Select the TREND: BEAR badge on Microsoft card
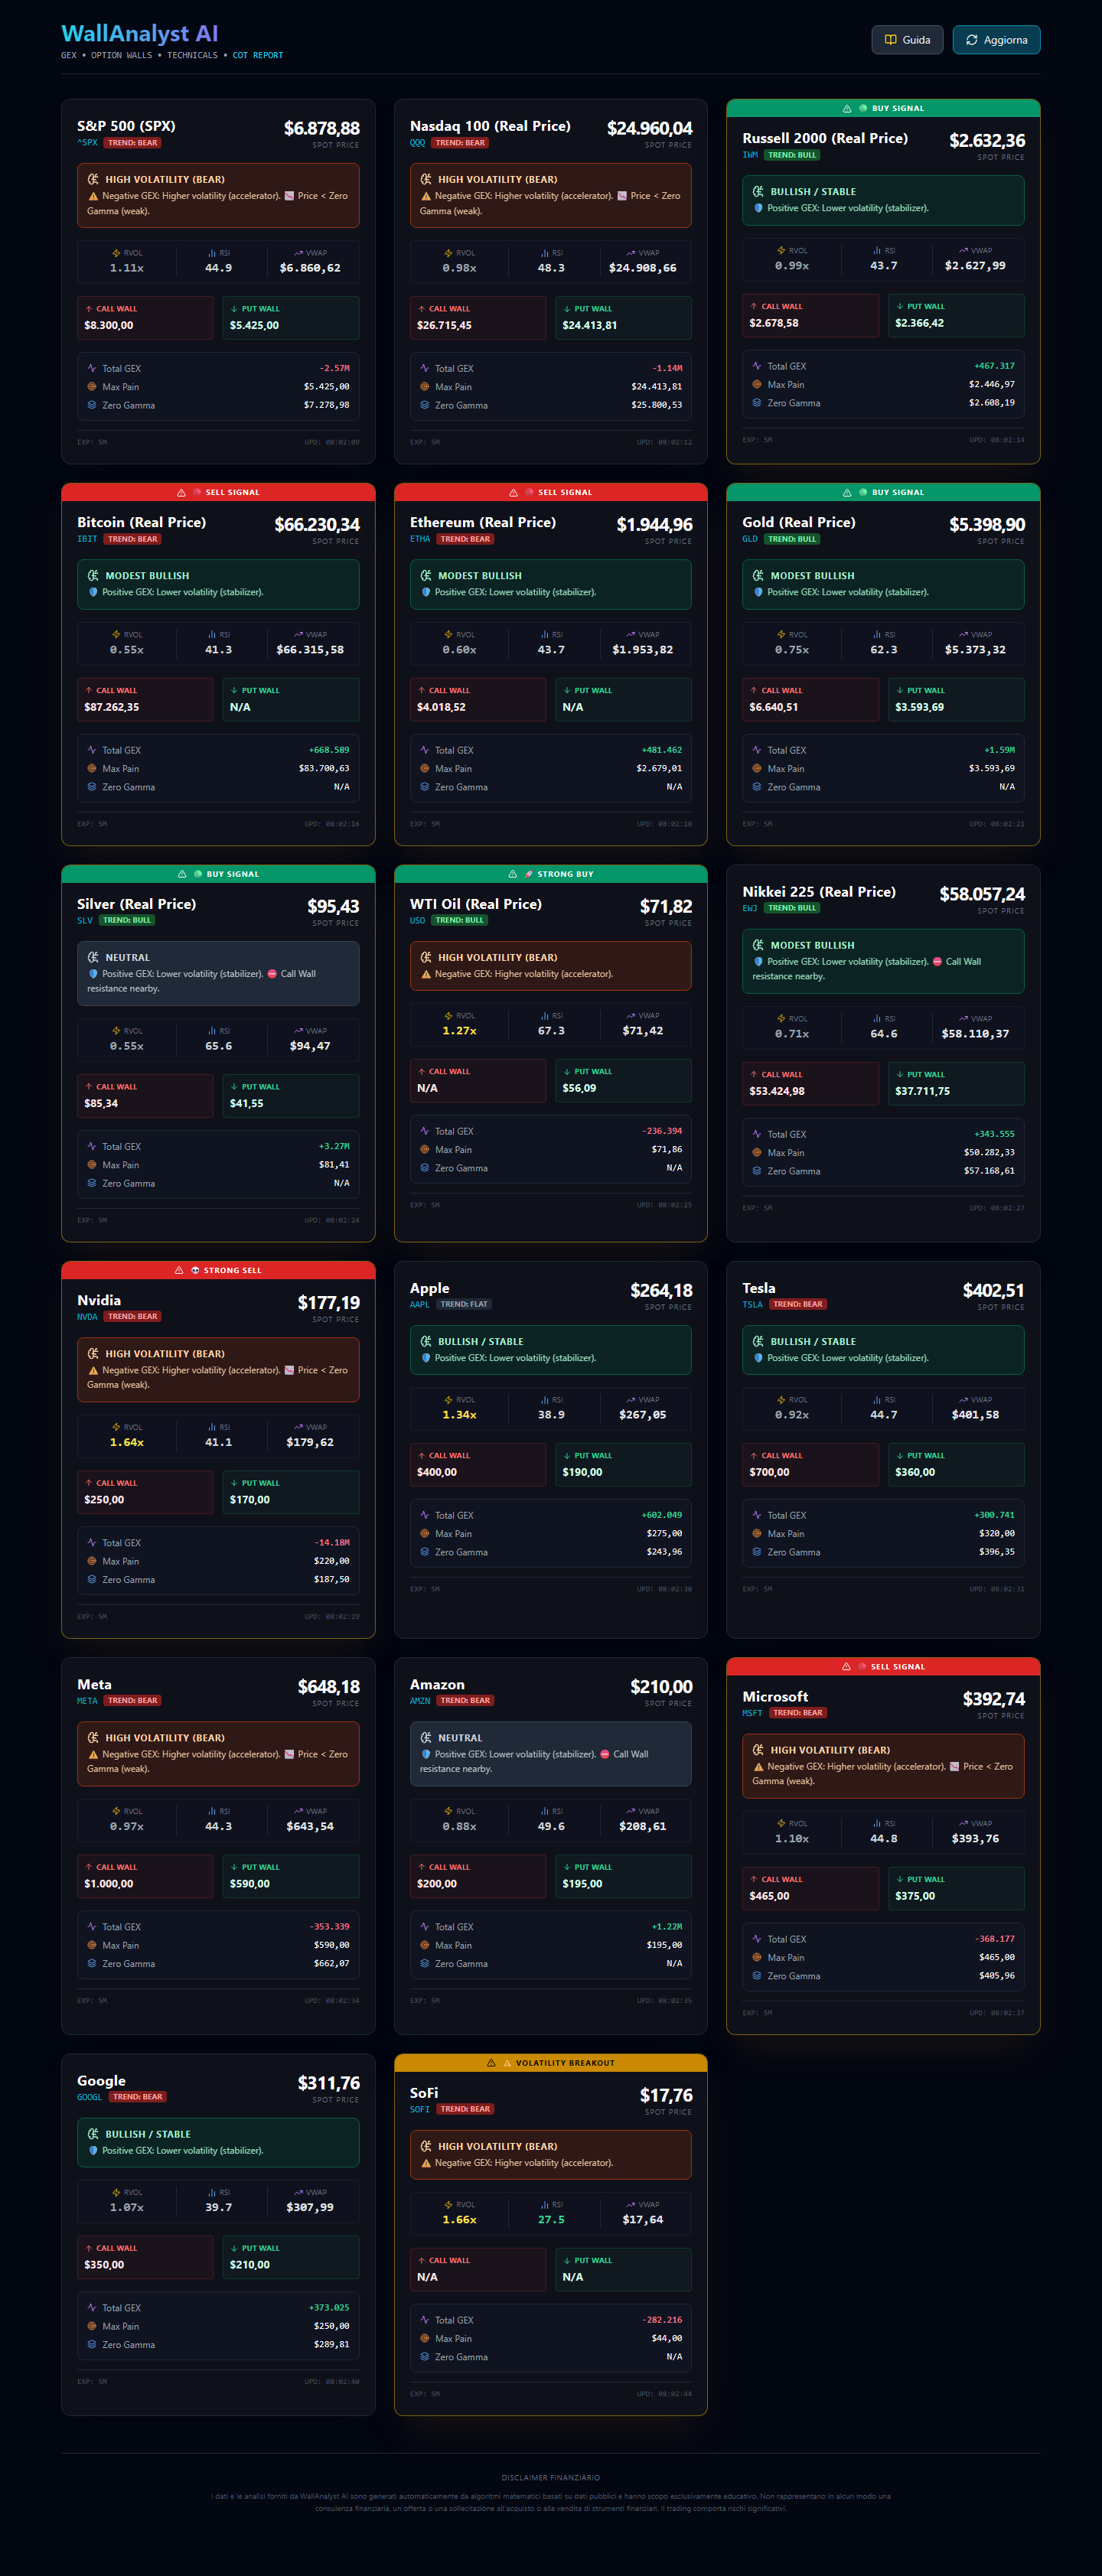The image size is (1102, 2576). coord(797,1713)
